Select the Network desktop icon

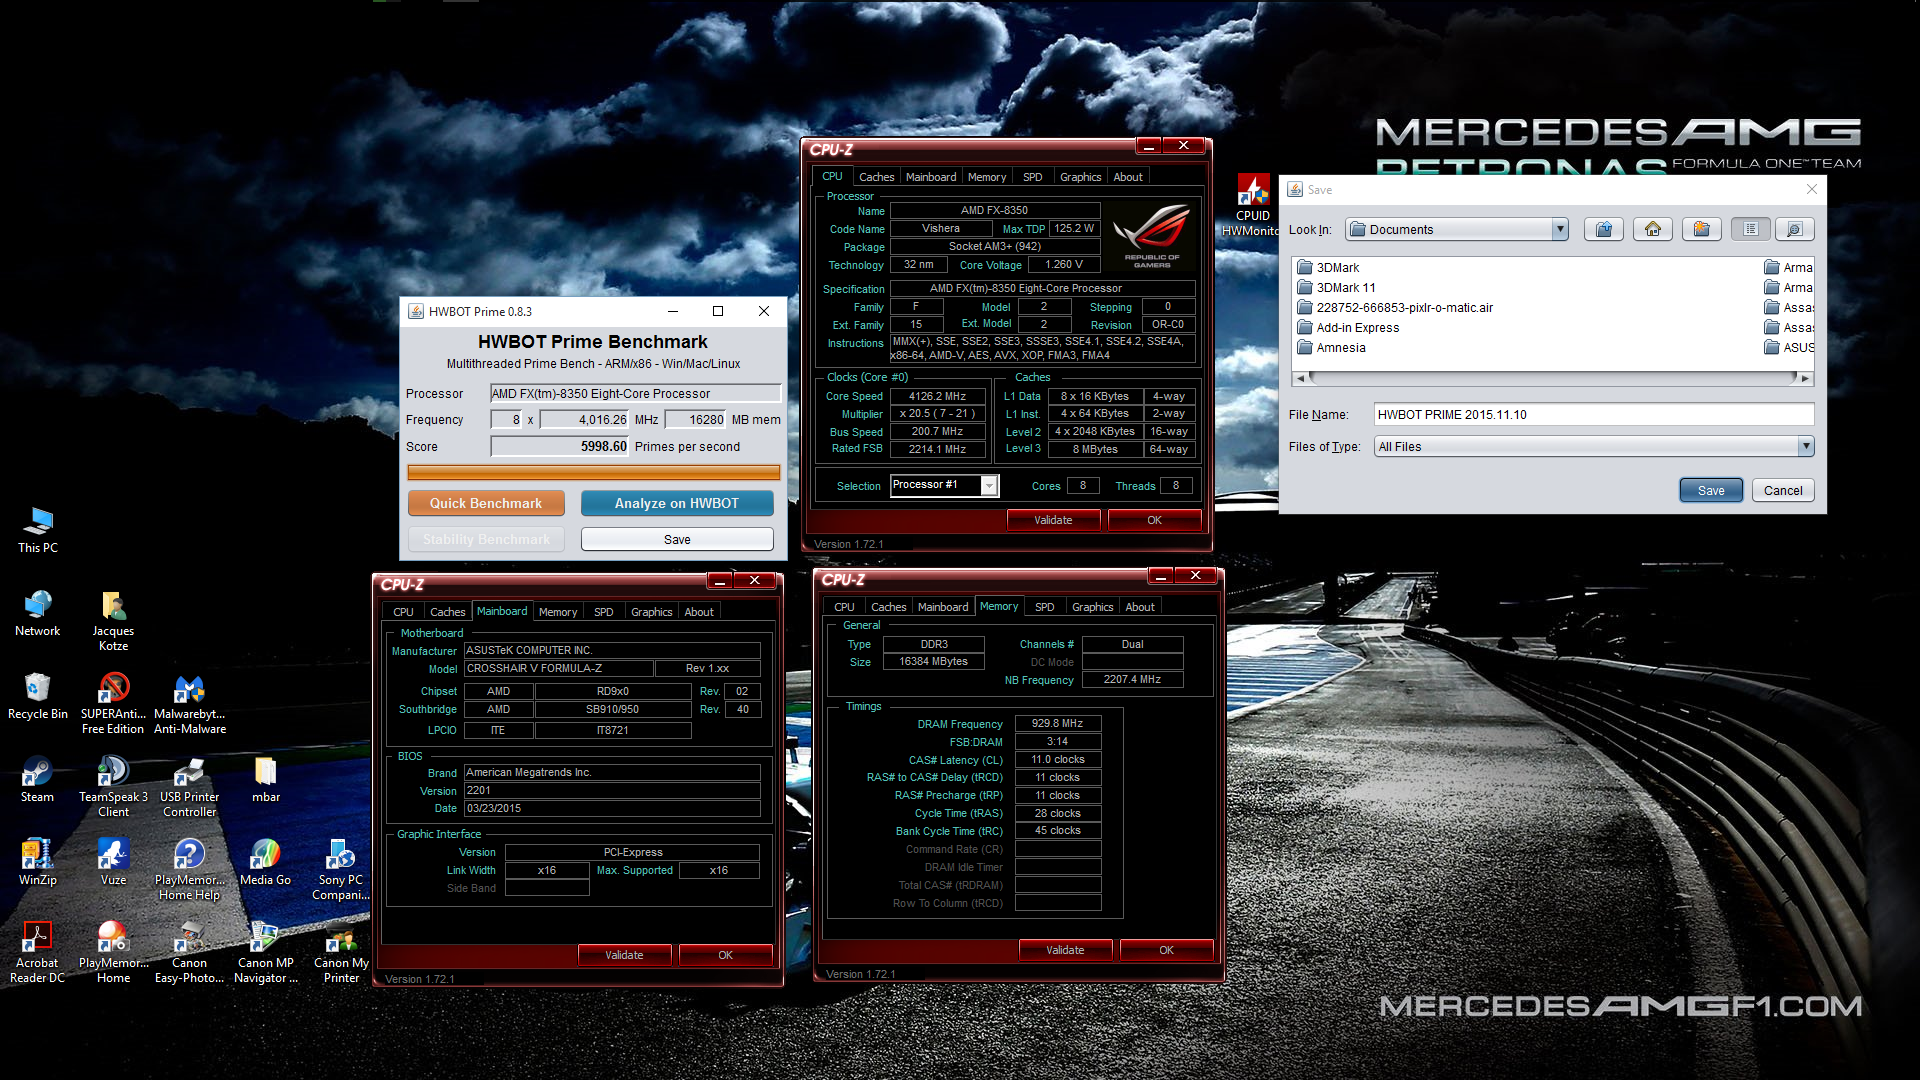[38, 613]
